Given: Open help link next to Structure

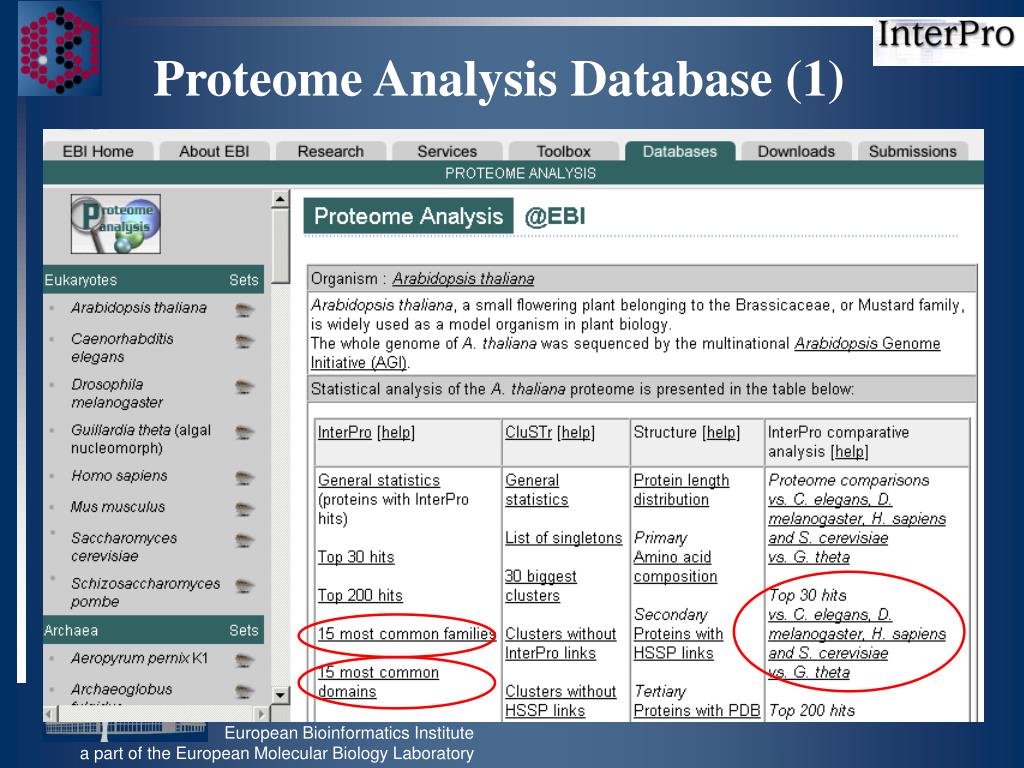Looking at the screenshot, I should pyautogui.click(x=721, y=432).
